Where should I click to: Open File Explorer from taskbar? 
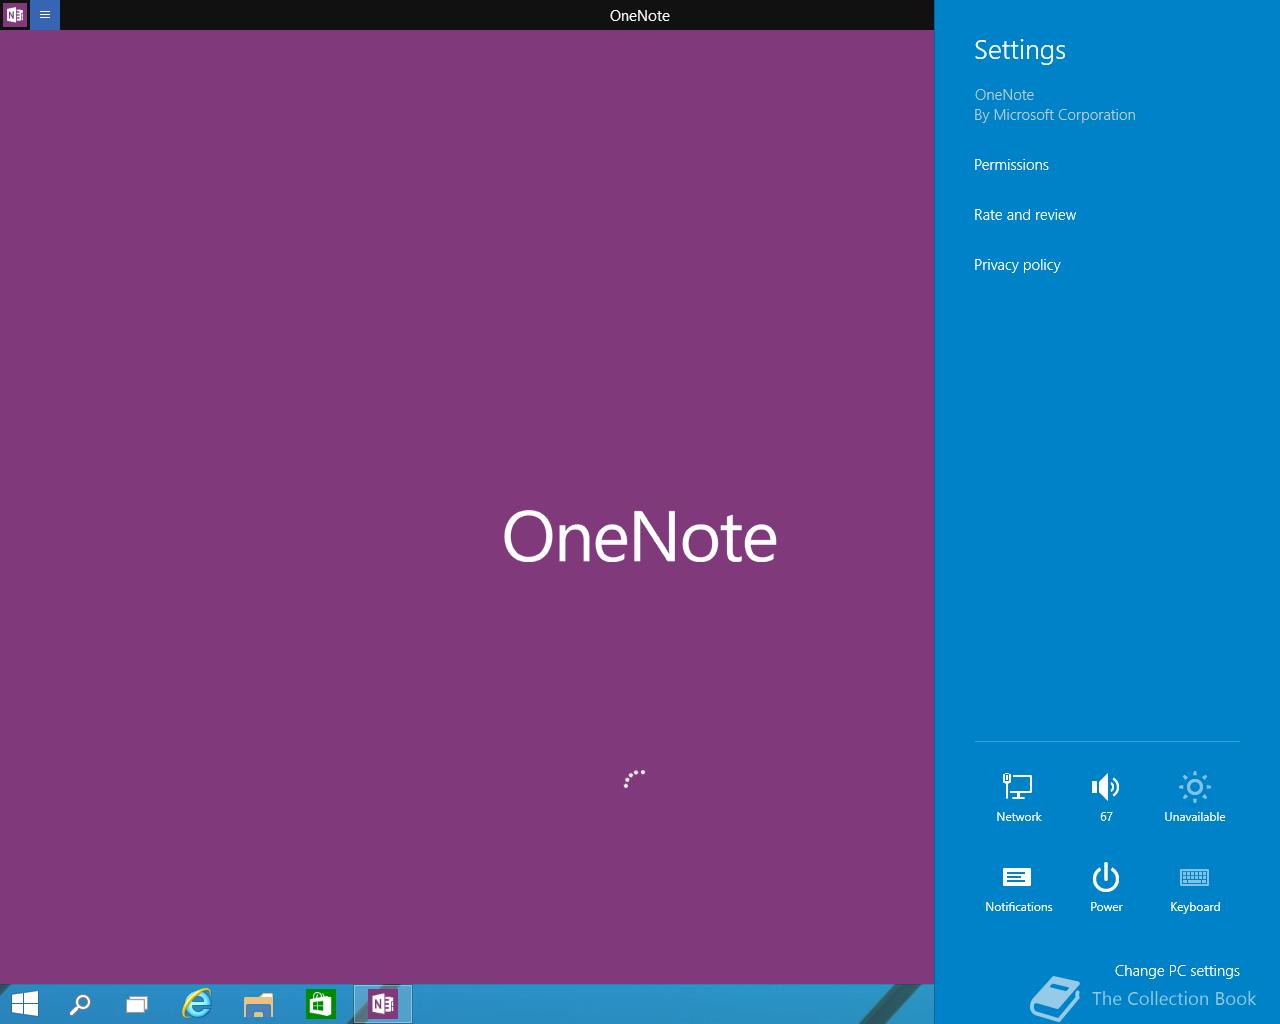[259, 1004]
